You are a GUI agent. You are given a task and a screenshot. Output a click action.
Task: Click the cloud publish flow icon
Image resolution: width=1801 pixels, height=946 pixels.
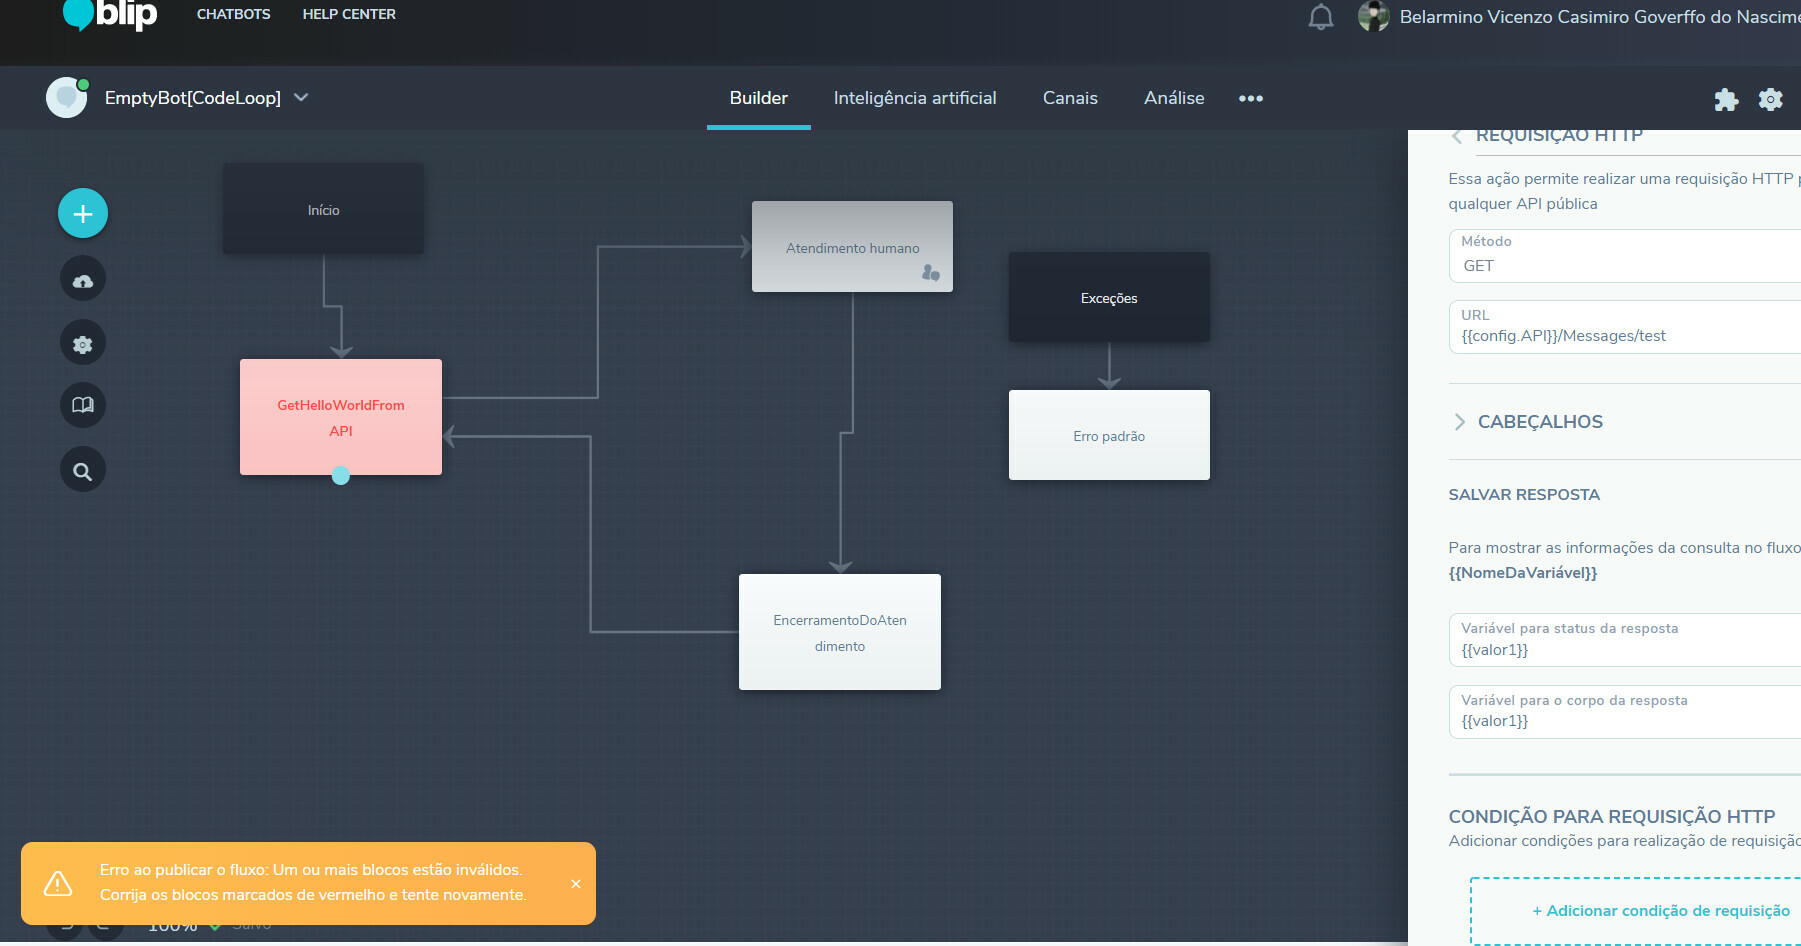pyautogui.click(x=83, y=279)
